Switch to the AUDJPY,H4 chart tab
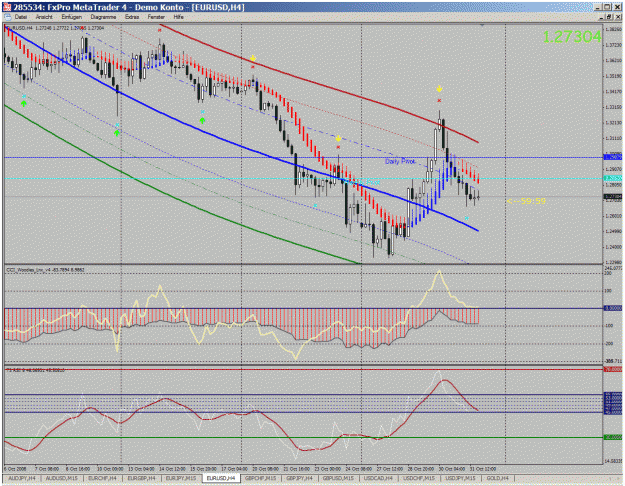The image size is (625, 486). (22, 478)
